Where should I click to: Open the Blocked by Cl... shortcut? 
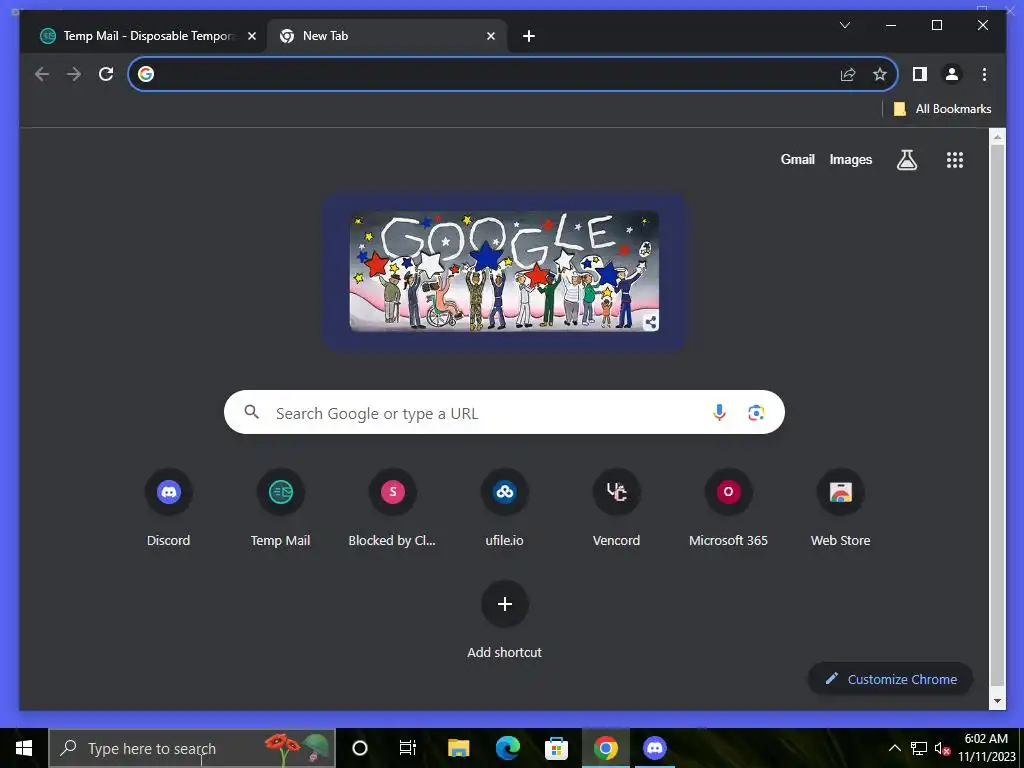[392, 509]
